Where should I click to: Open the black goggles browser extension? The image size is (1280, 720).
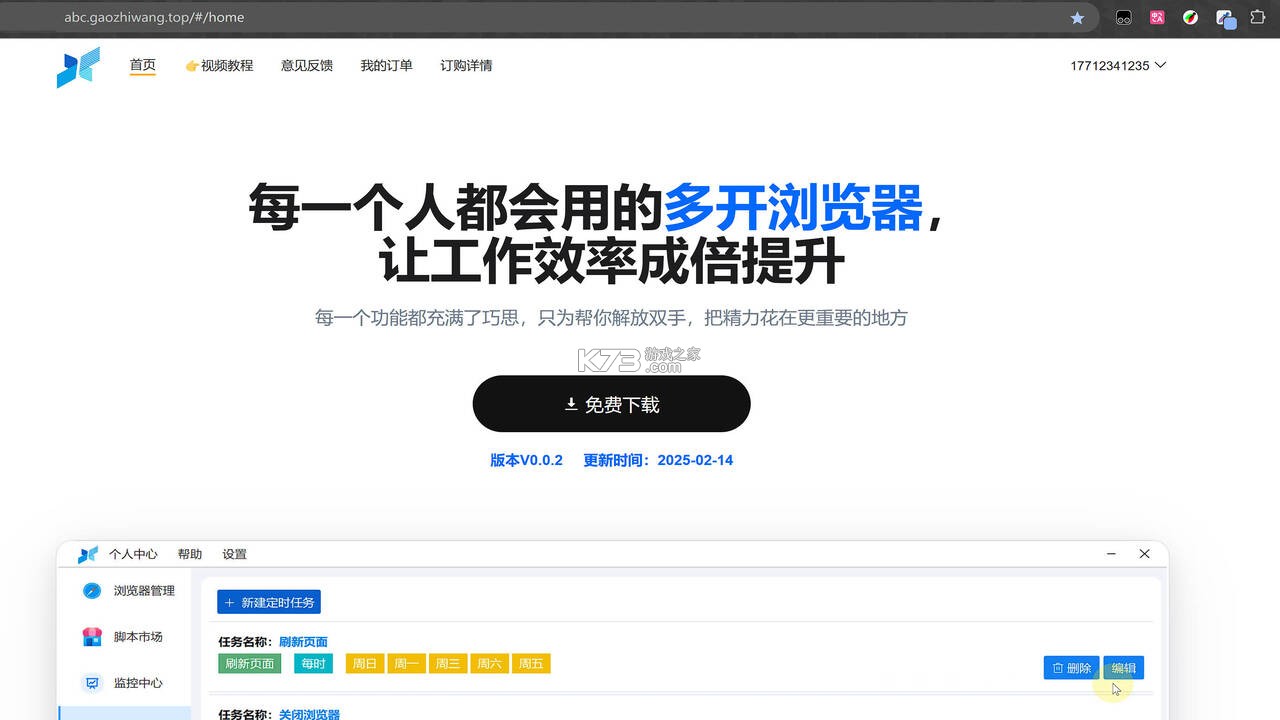[x=1124, y=18]
